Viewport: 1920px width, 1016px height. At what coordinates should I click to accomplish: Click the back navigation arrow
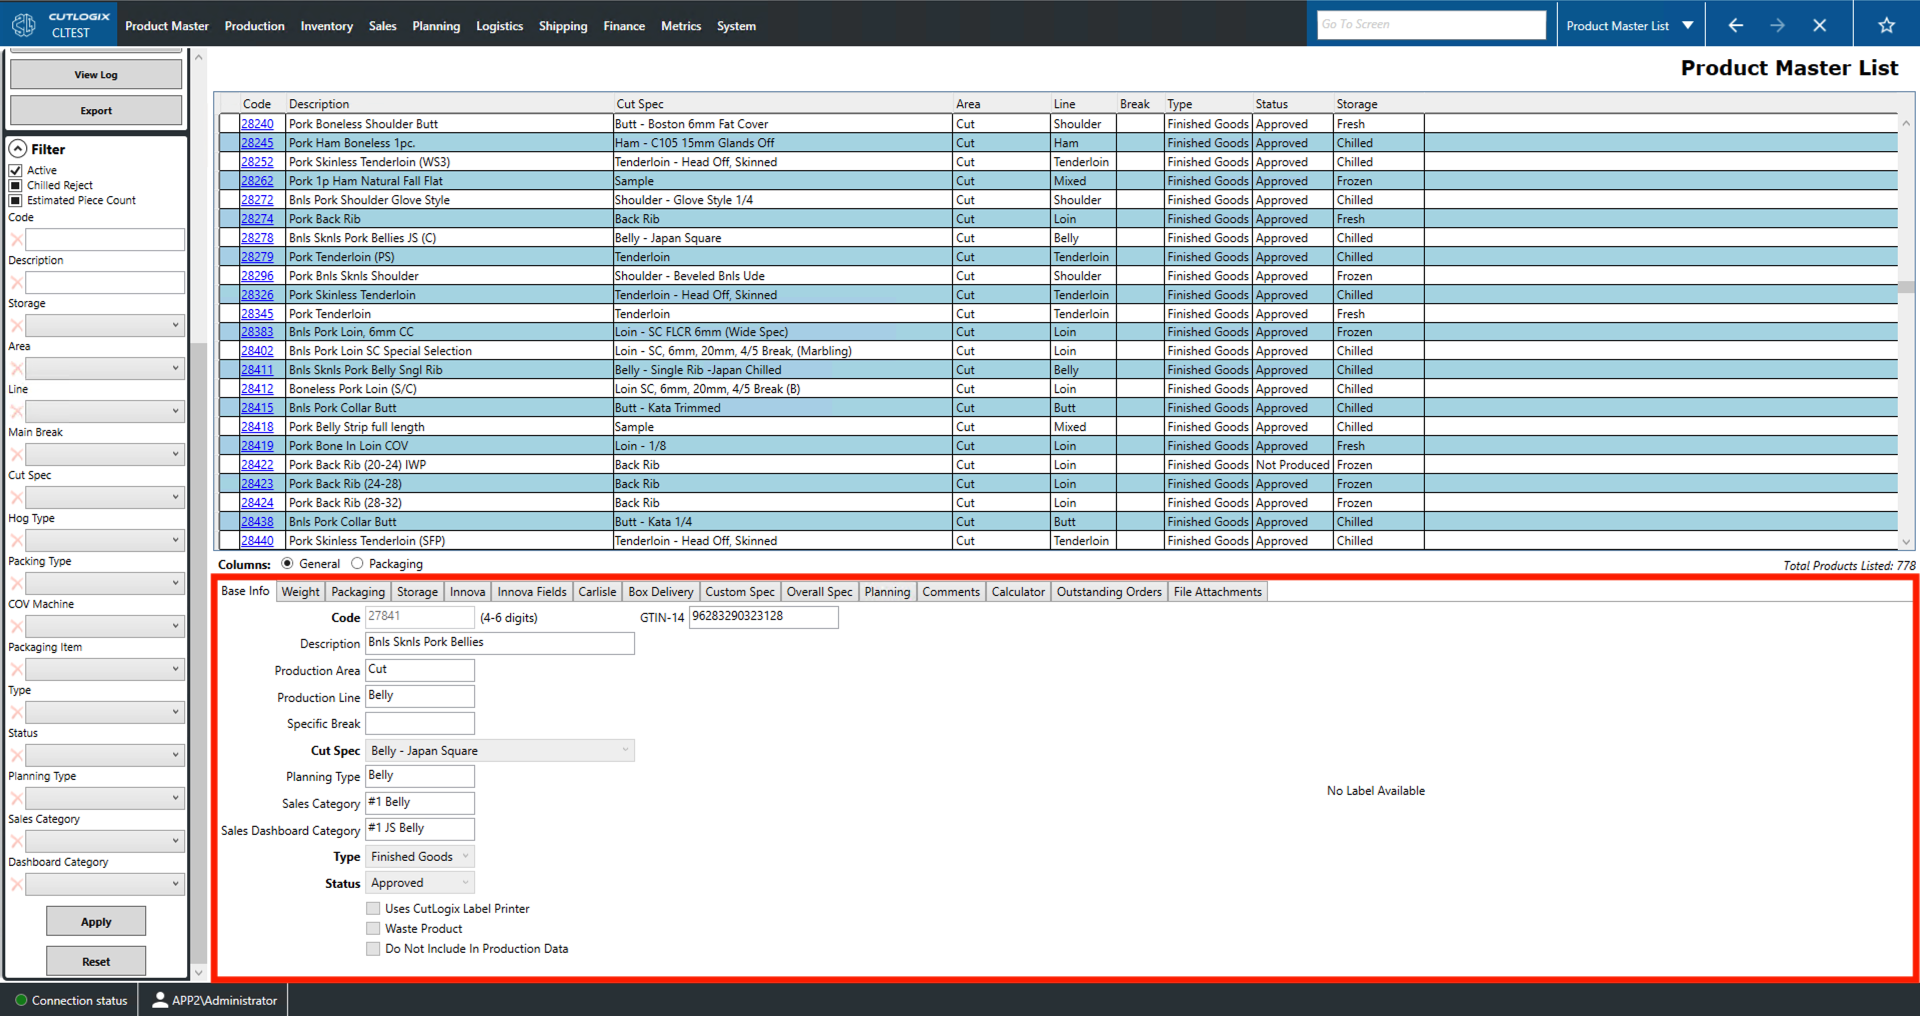point(1735,24)
